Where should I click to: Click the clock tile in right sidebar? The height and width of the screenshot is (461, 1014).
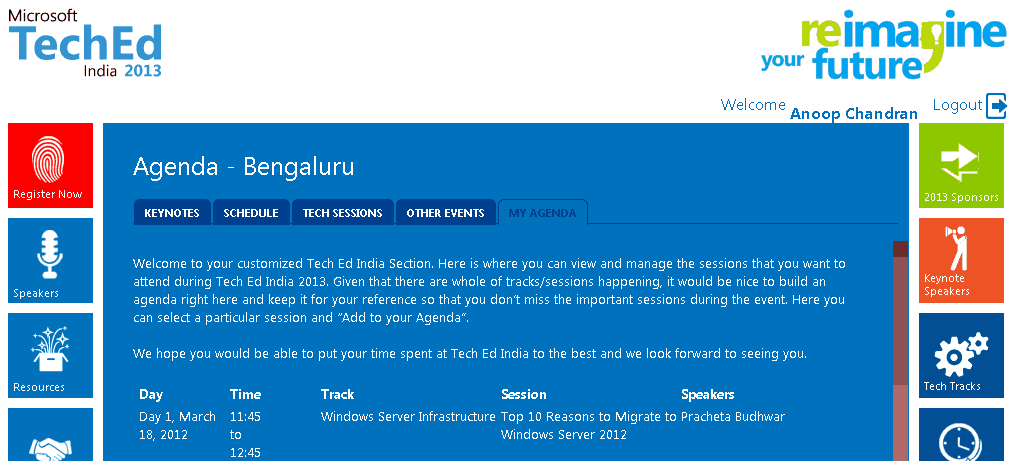click(962, 434)
